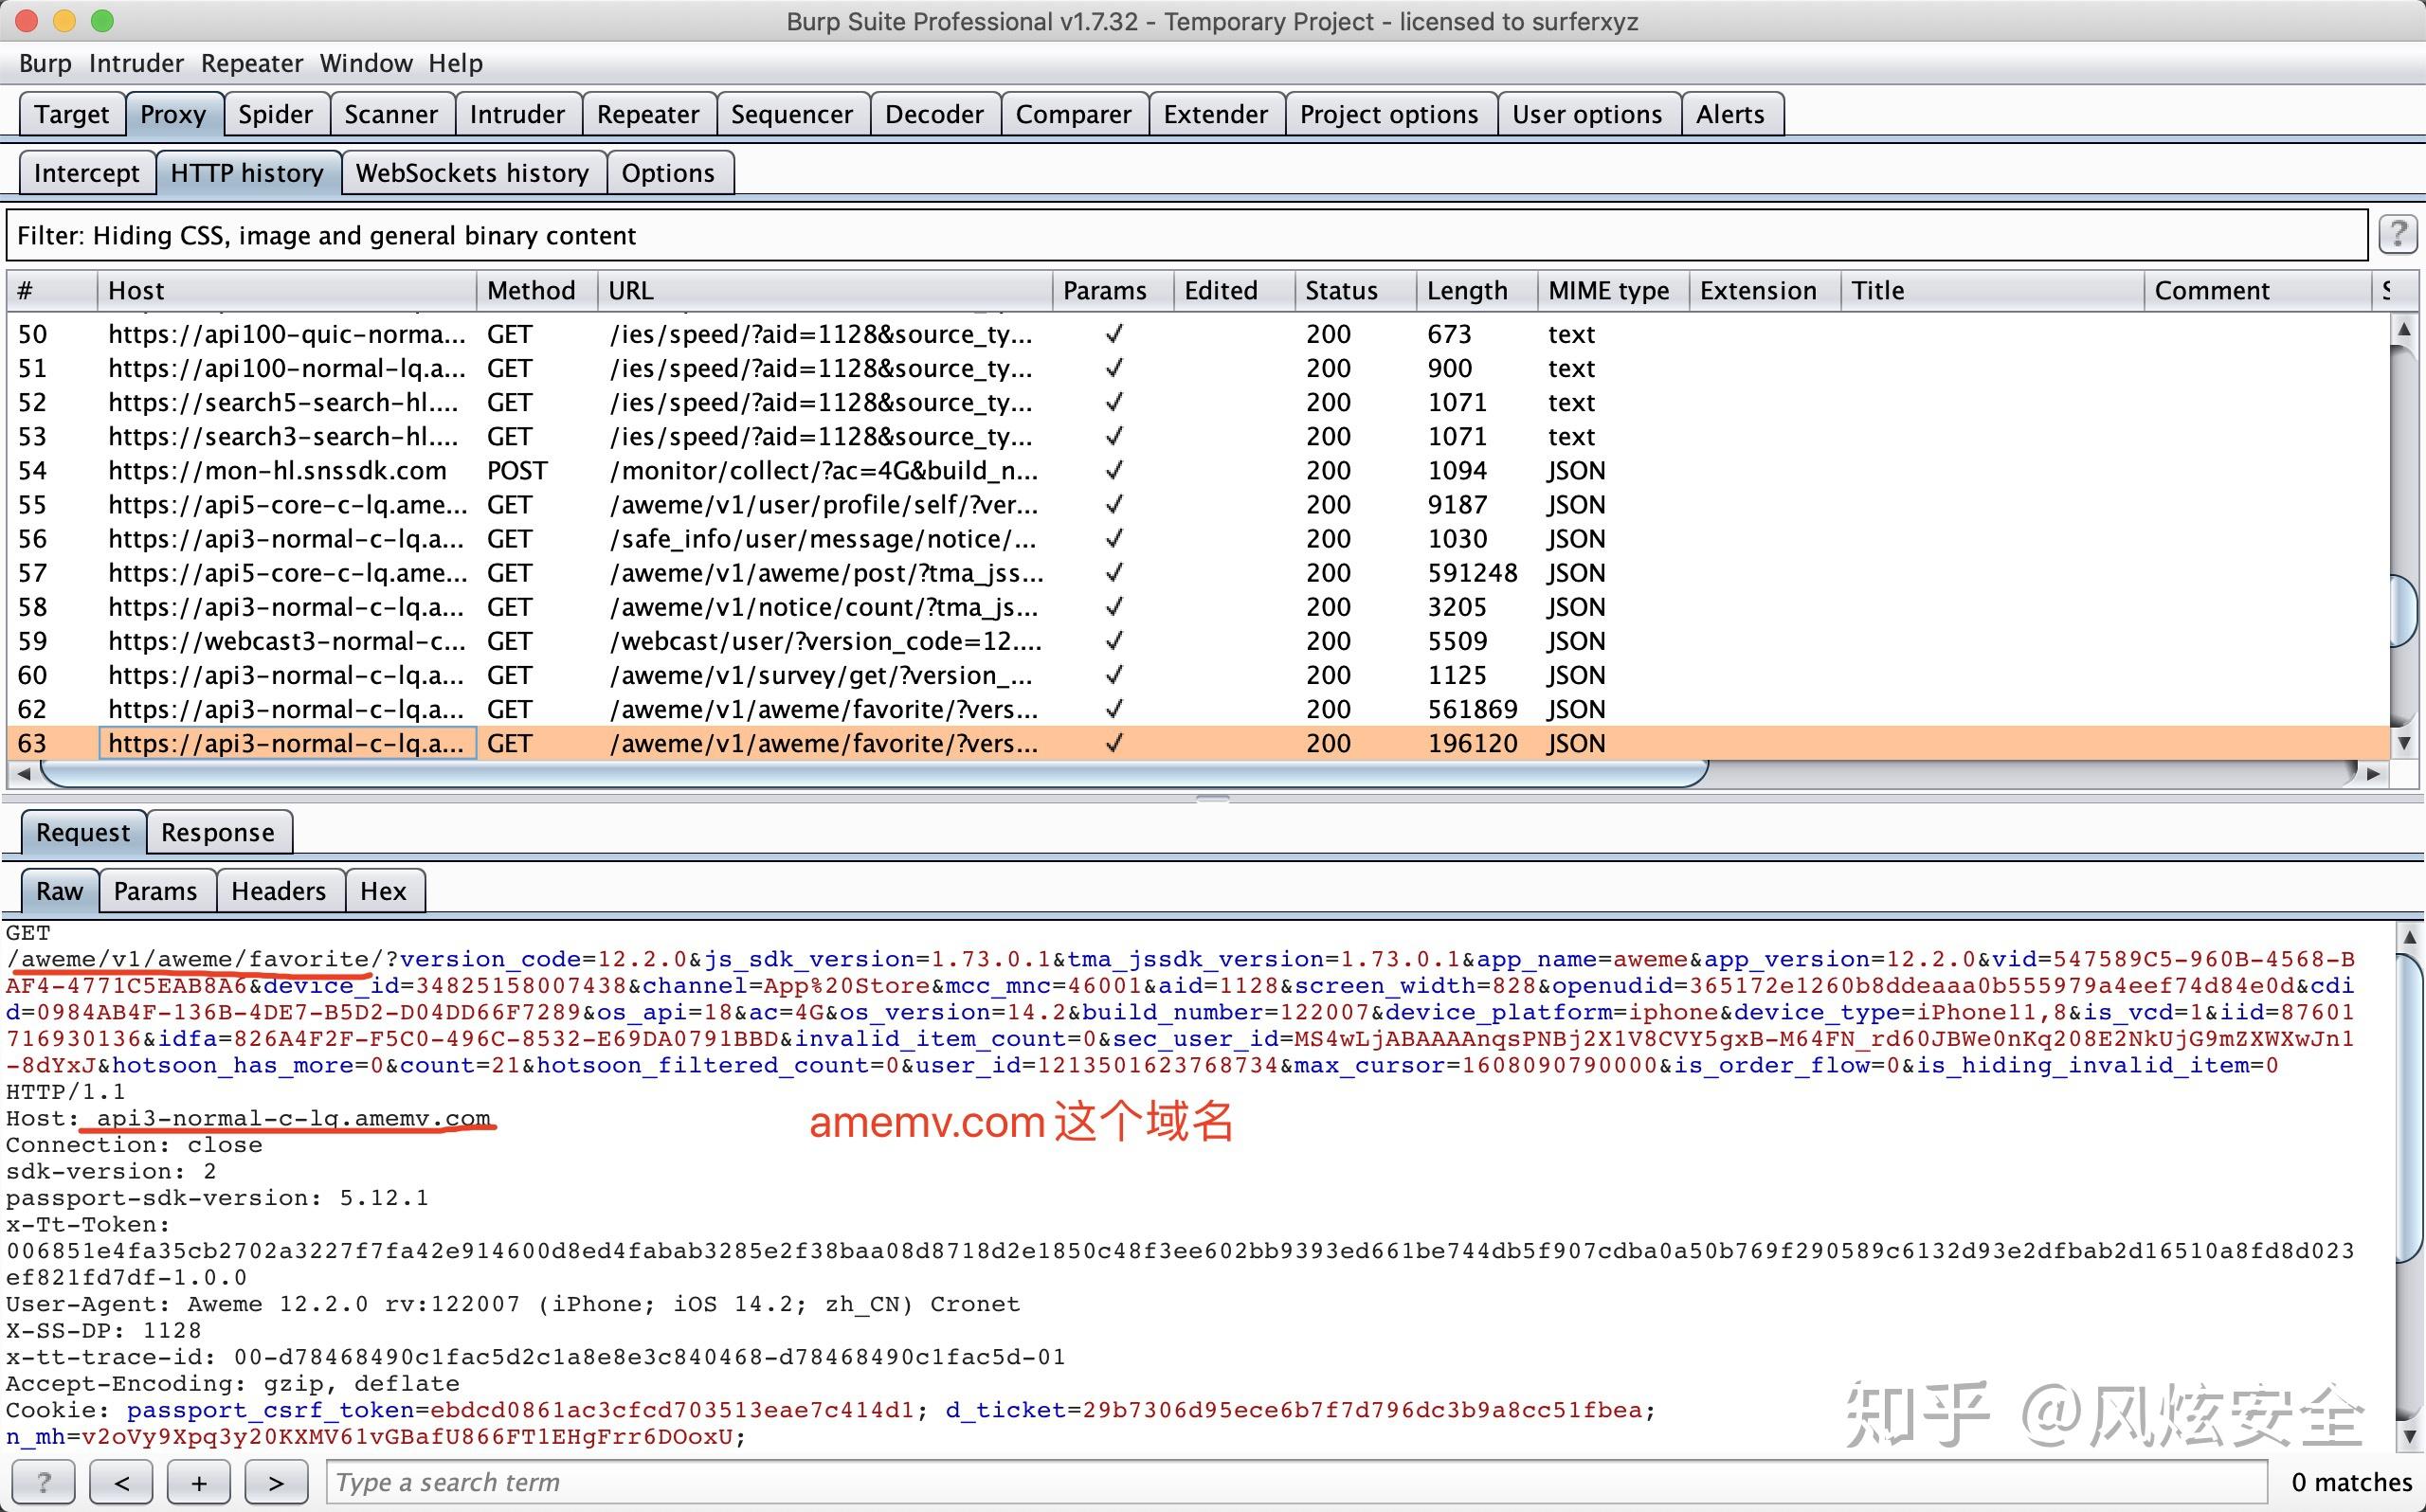This screenshot has width=2426, height=1512.
Task: Switch to WebSockets history tab
Action: pos(474,171)
